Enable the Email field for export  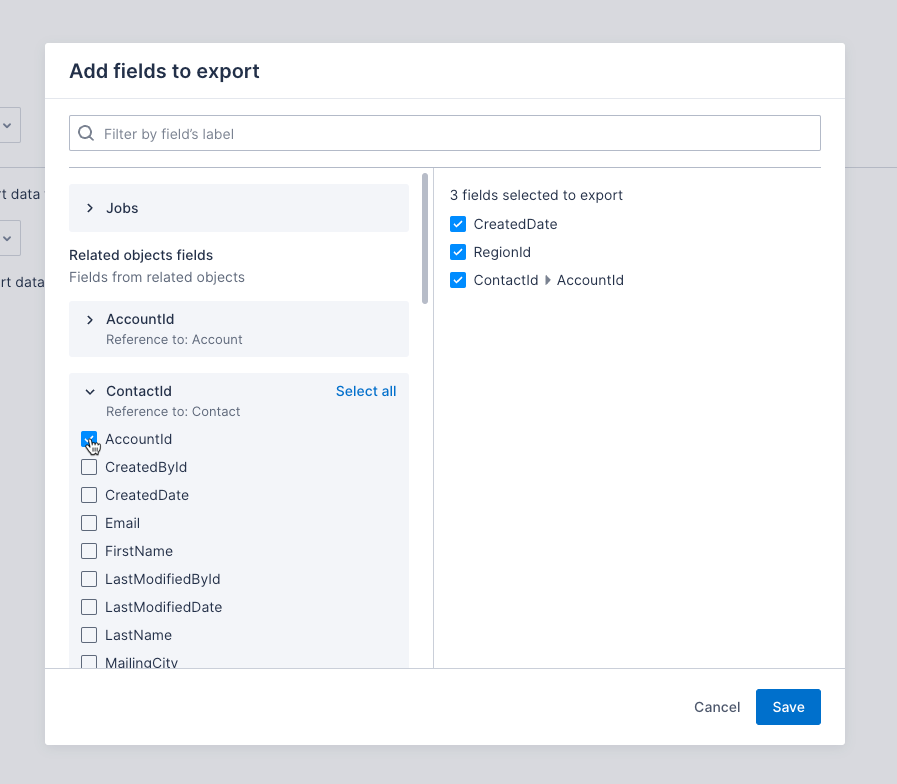(89, 523)
